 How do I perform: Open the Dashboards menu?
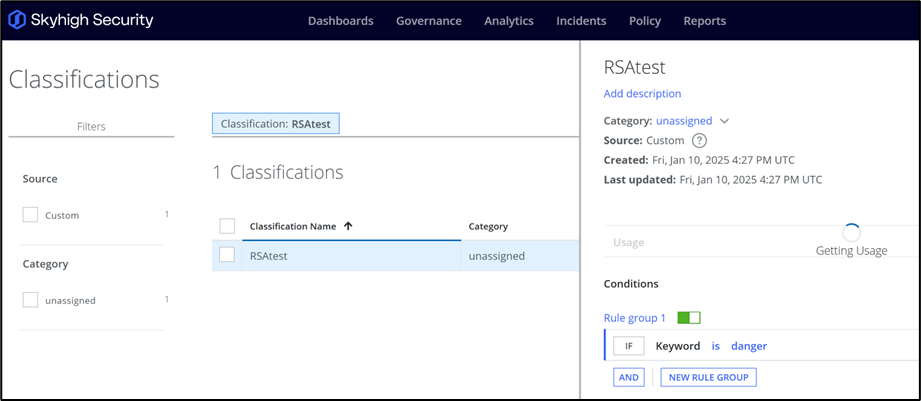pyautogui.click(x=340, y=21)
